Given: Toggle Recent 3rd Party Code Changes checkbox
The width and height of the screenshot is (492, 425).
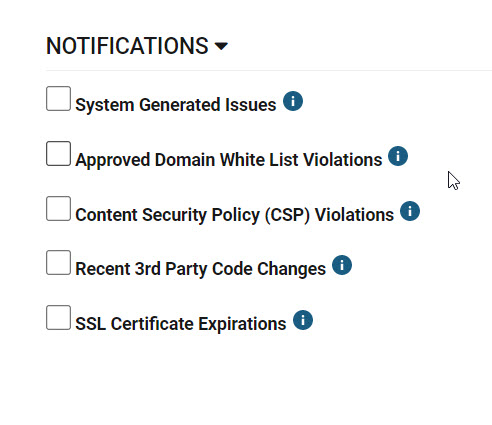Looking at the screenshot, I should (58, 263).
